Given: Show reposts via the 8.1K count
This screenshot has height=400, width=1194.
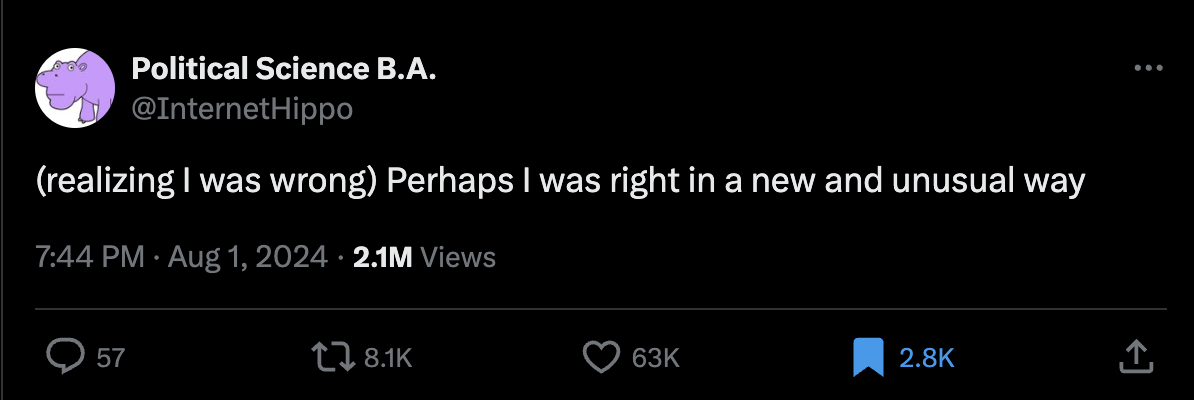Looking at the screenshot, I should pyautogui.click(x=388, y=357).
